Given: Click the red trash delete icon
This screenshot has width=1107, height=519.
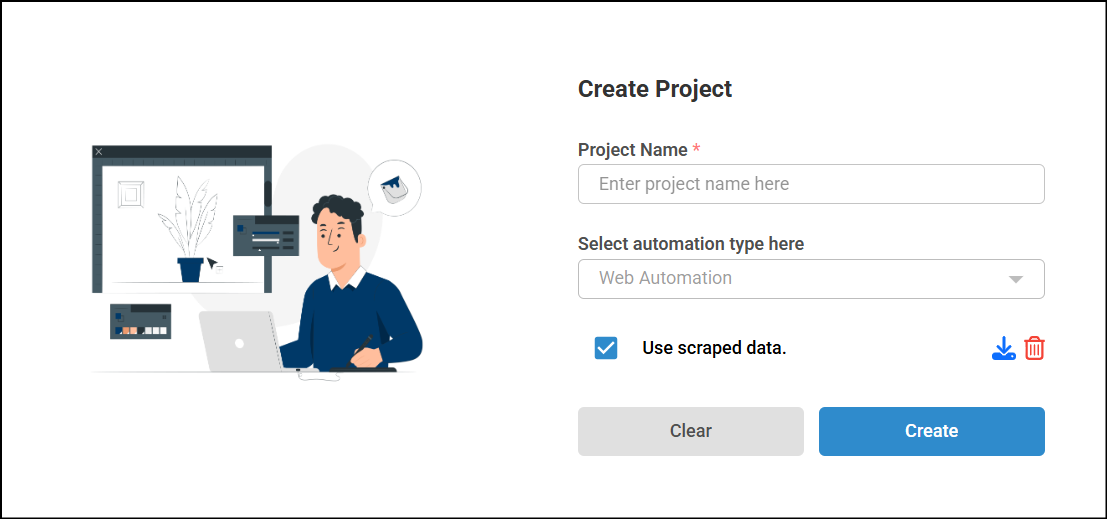Looking at the screenshot, I should (1034, 348).
